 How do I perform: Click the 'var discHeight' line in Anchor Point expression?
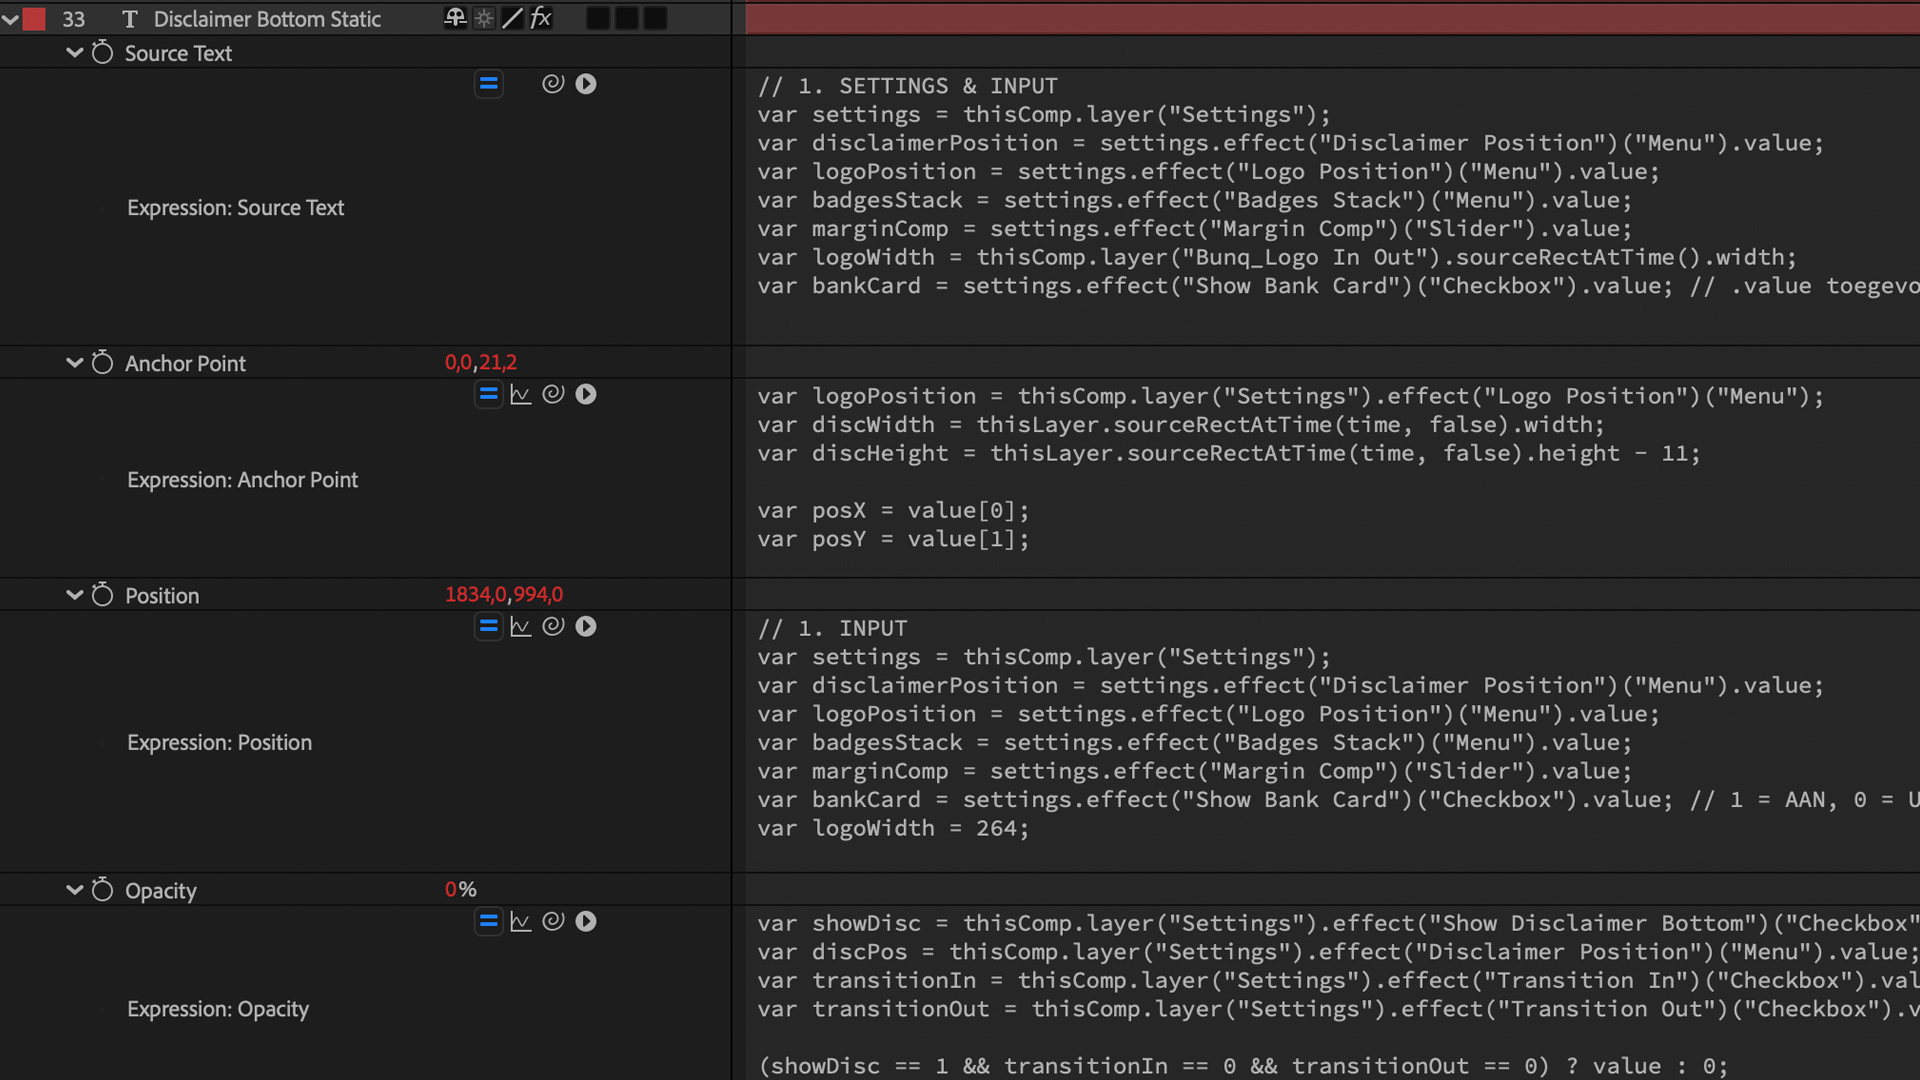1228,453
